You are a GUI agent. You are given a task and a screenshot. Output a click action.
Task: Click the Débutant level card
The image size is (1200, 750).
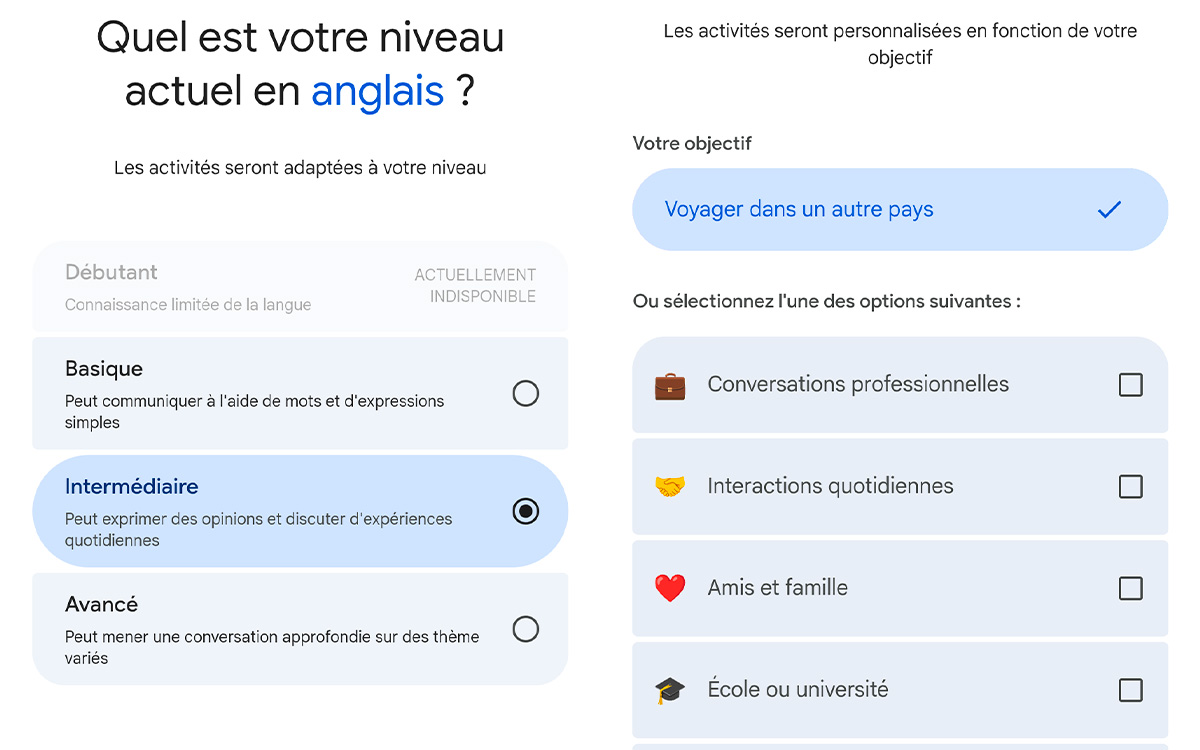[300, 285]
